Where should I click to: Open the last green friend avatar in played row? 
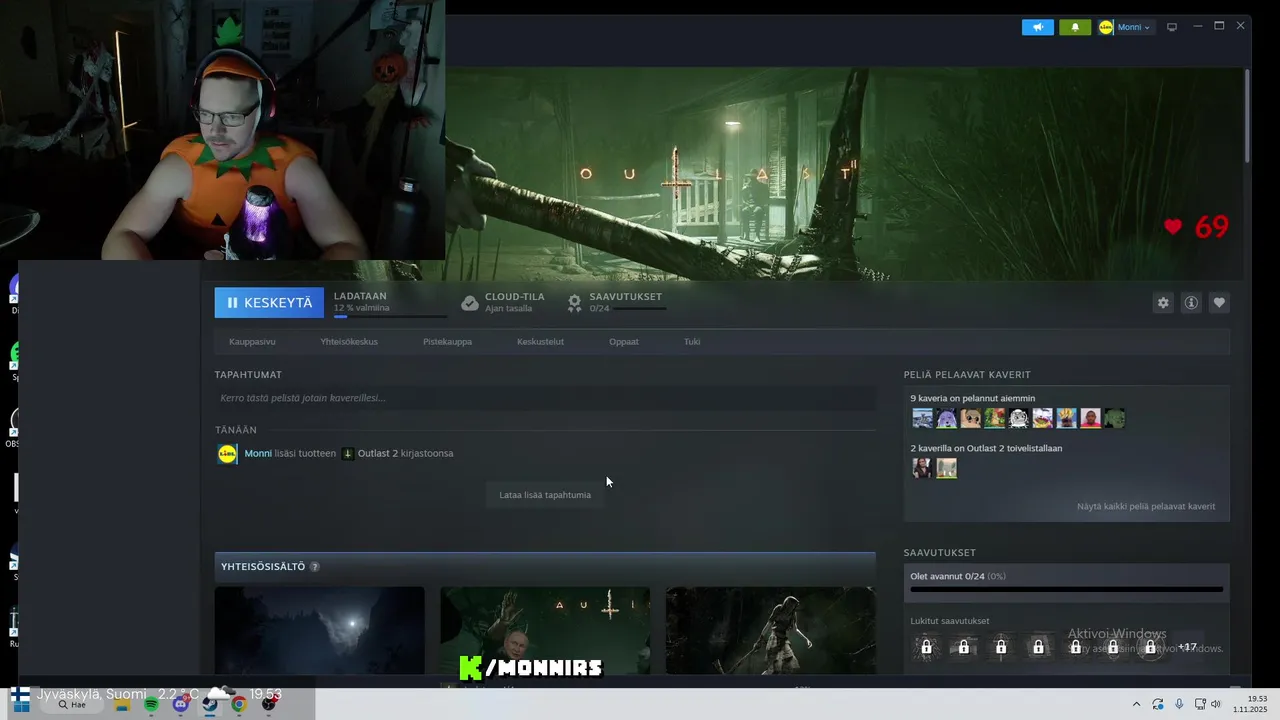coord(1114,418)
